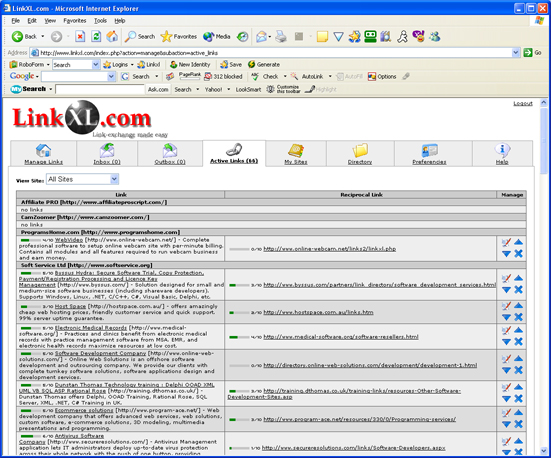Open the RoboForm menu dropdown arrow
Viewport: 551px width, 458px height.
click(x=48, y=65)
